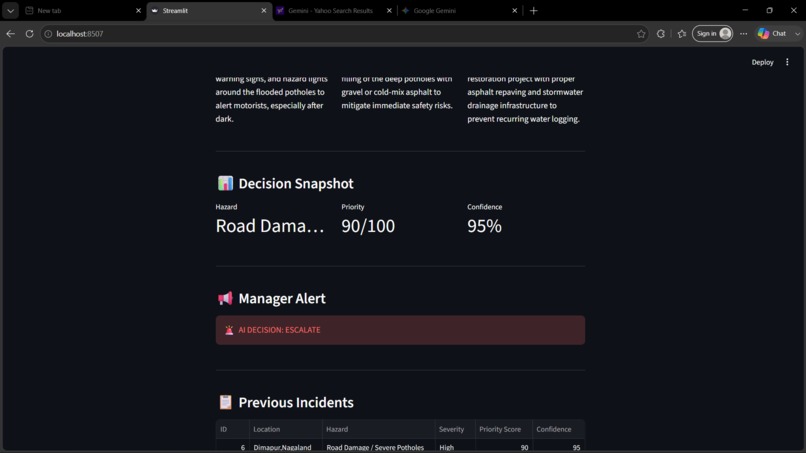Open the Streamlit app options menu
The width and height of the screenshot is (806, 453).
pos(787,62)
